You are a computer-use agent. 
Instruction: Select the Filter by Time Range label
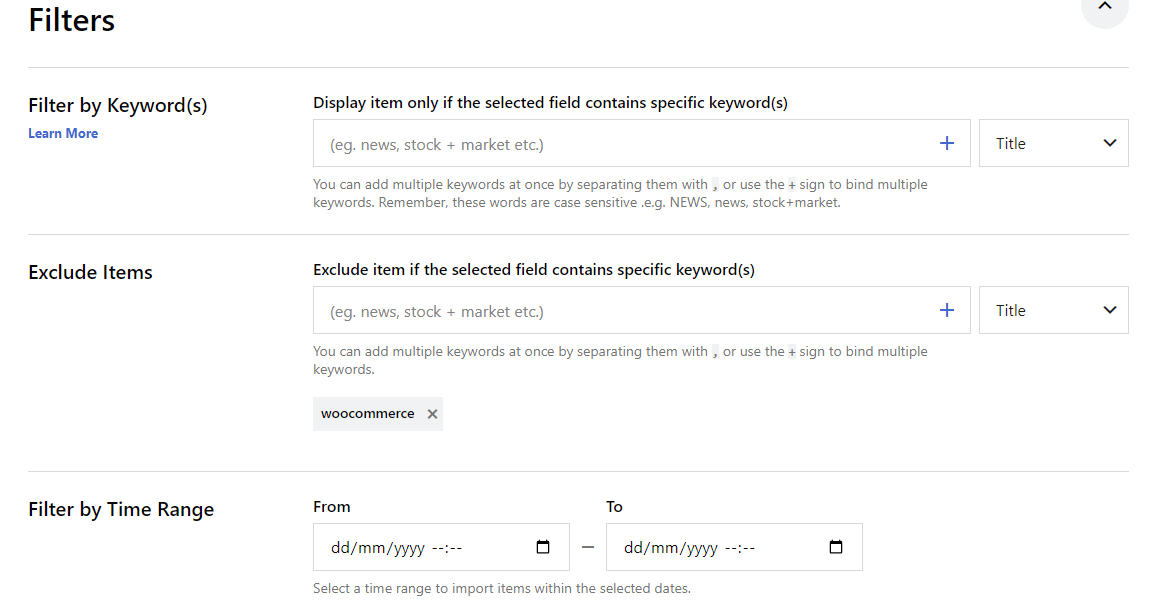(x=120, y=509)
